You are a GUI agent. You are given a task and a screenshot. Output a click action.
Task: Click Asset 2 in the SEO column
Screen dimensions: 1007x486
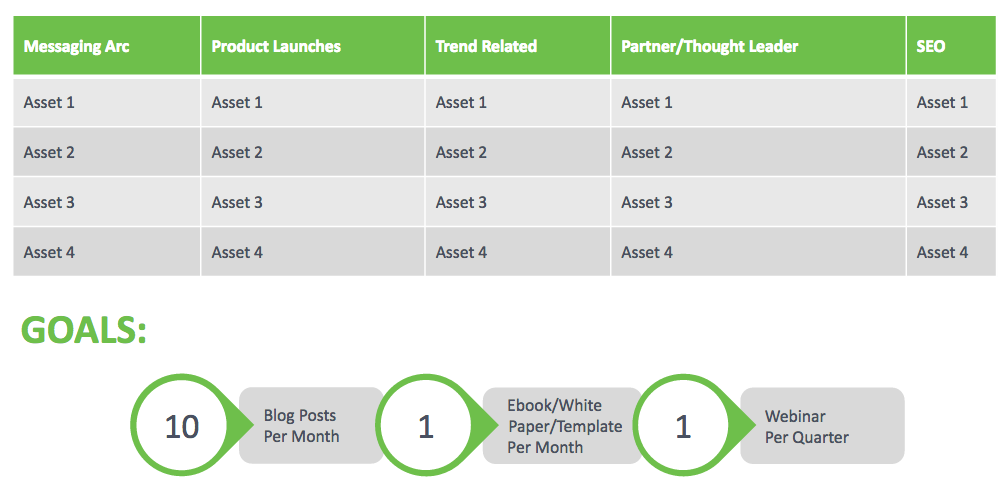coord(942,152)
